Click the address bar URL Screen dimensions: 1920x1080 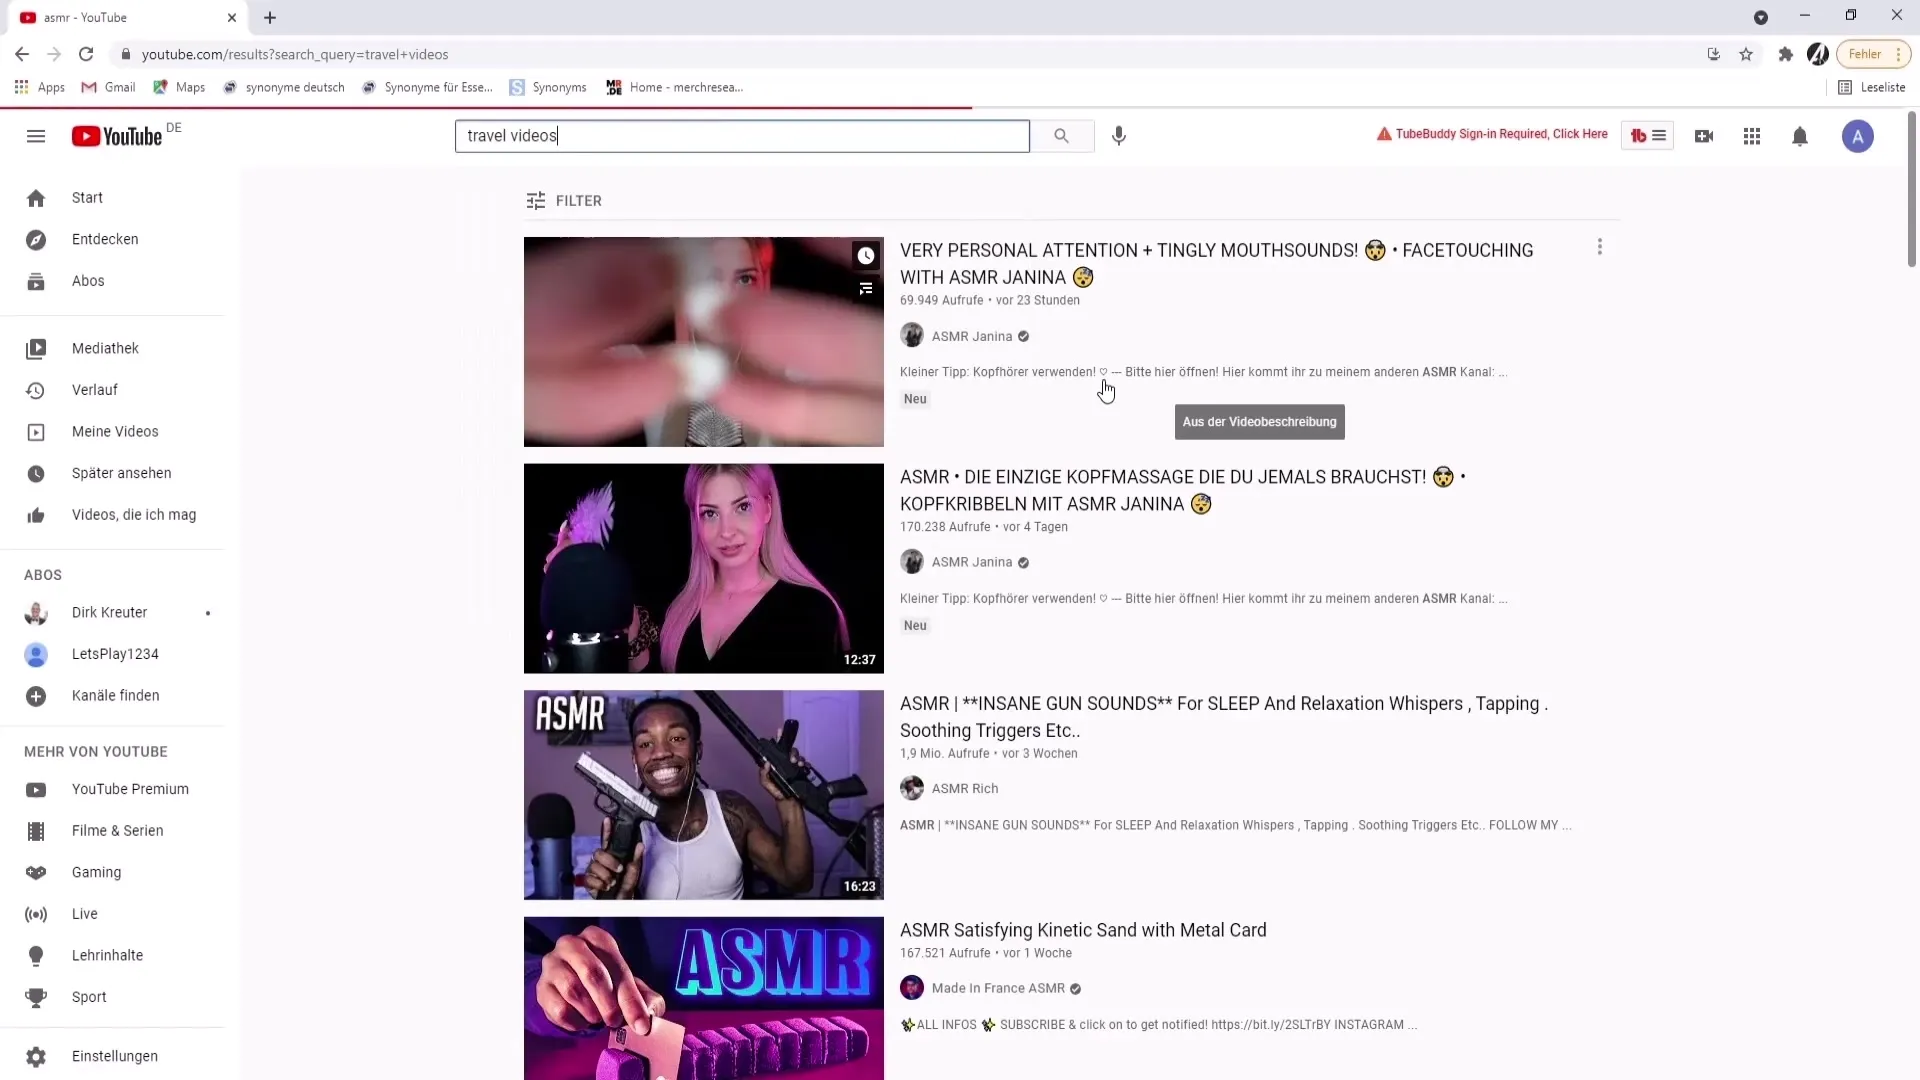[x=295, y=54]
